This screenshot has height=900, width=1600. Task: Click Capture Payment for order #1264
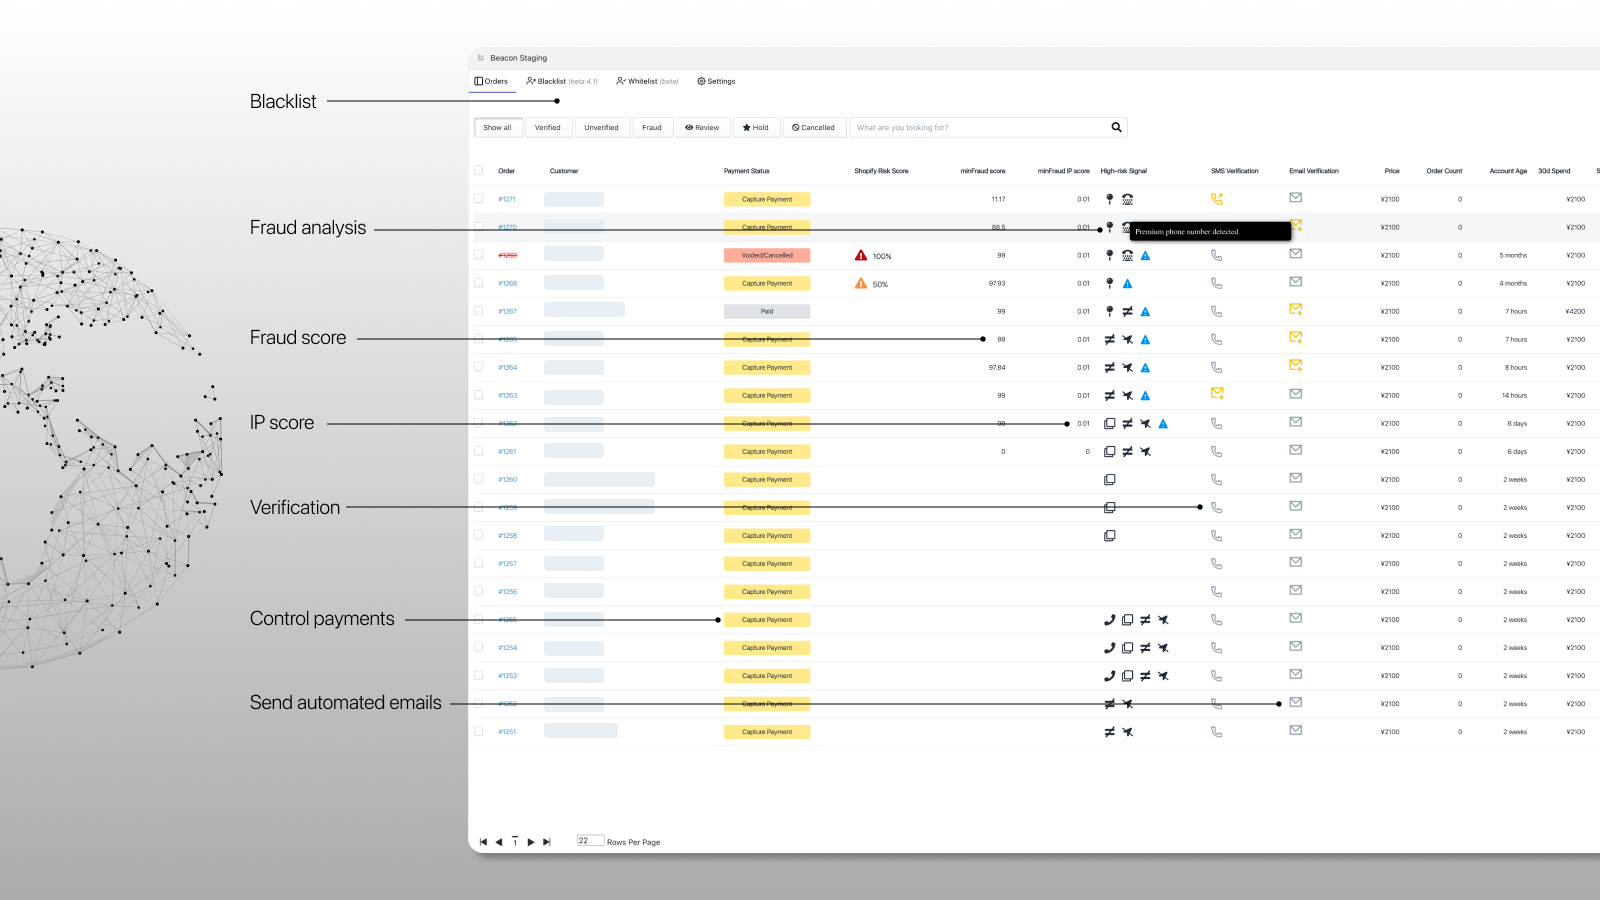click(767, 367)
